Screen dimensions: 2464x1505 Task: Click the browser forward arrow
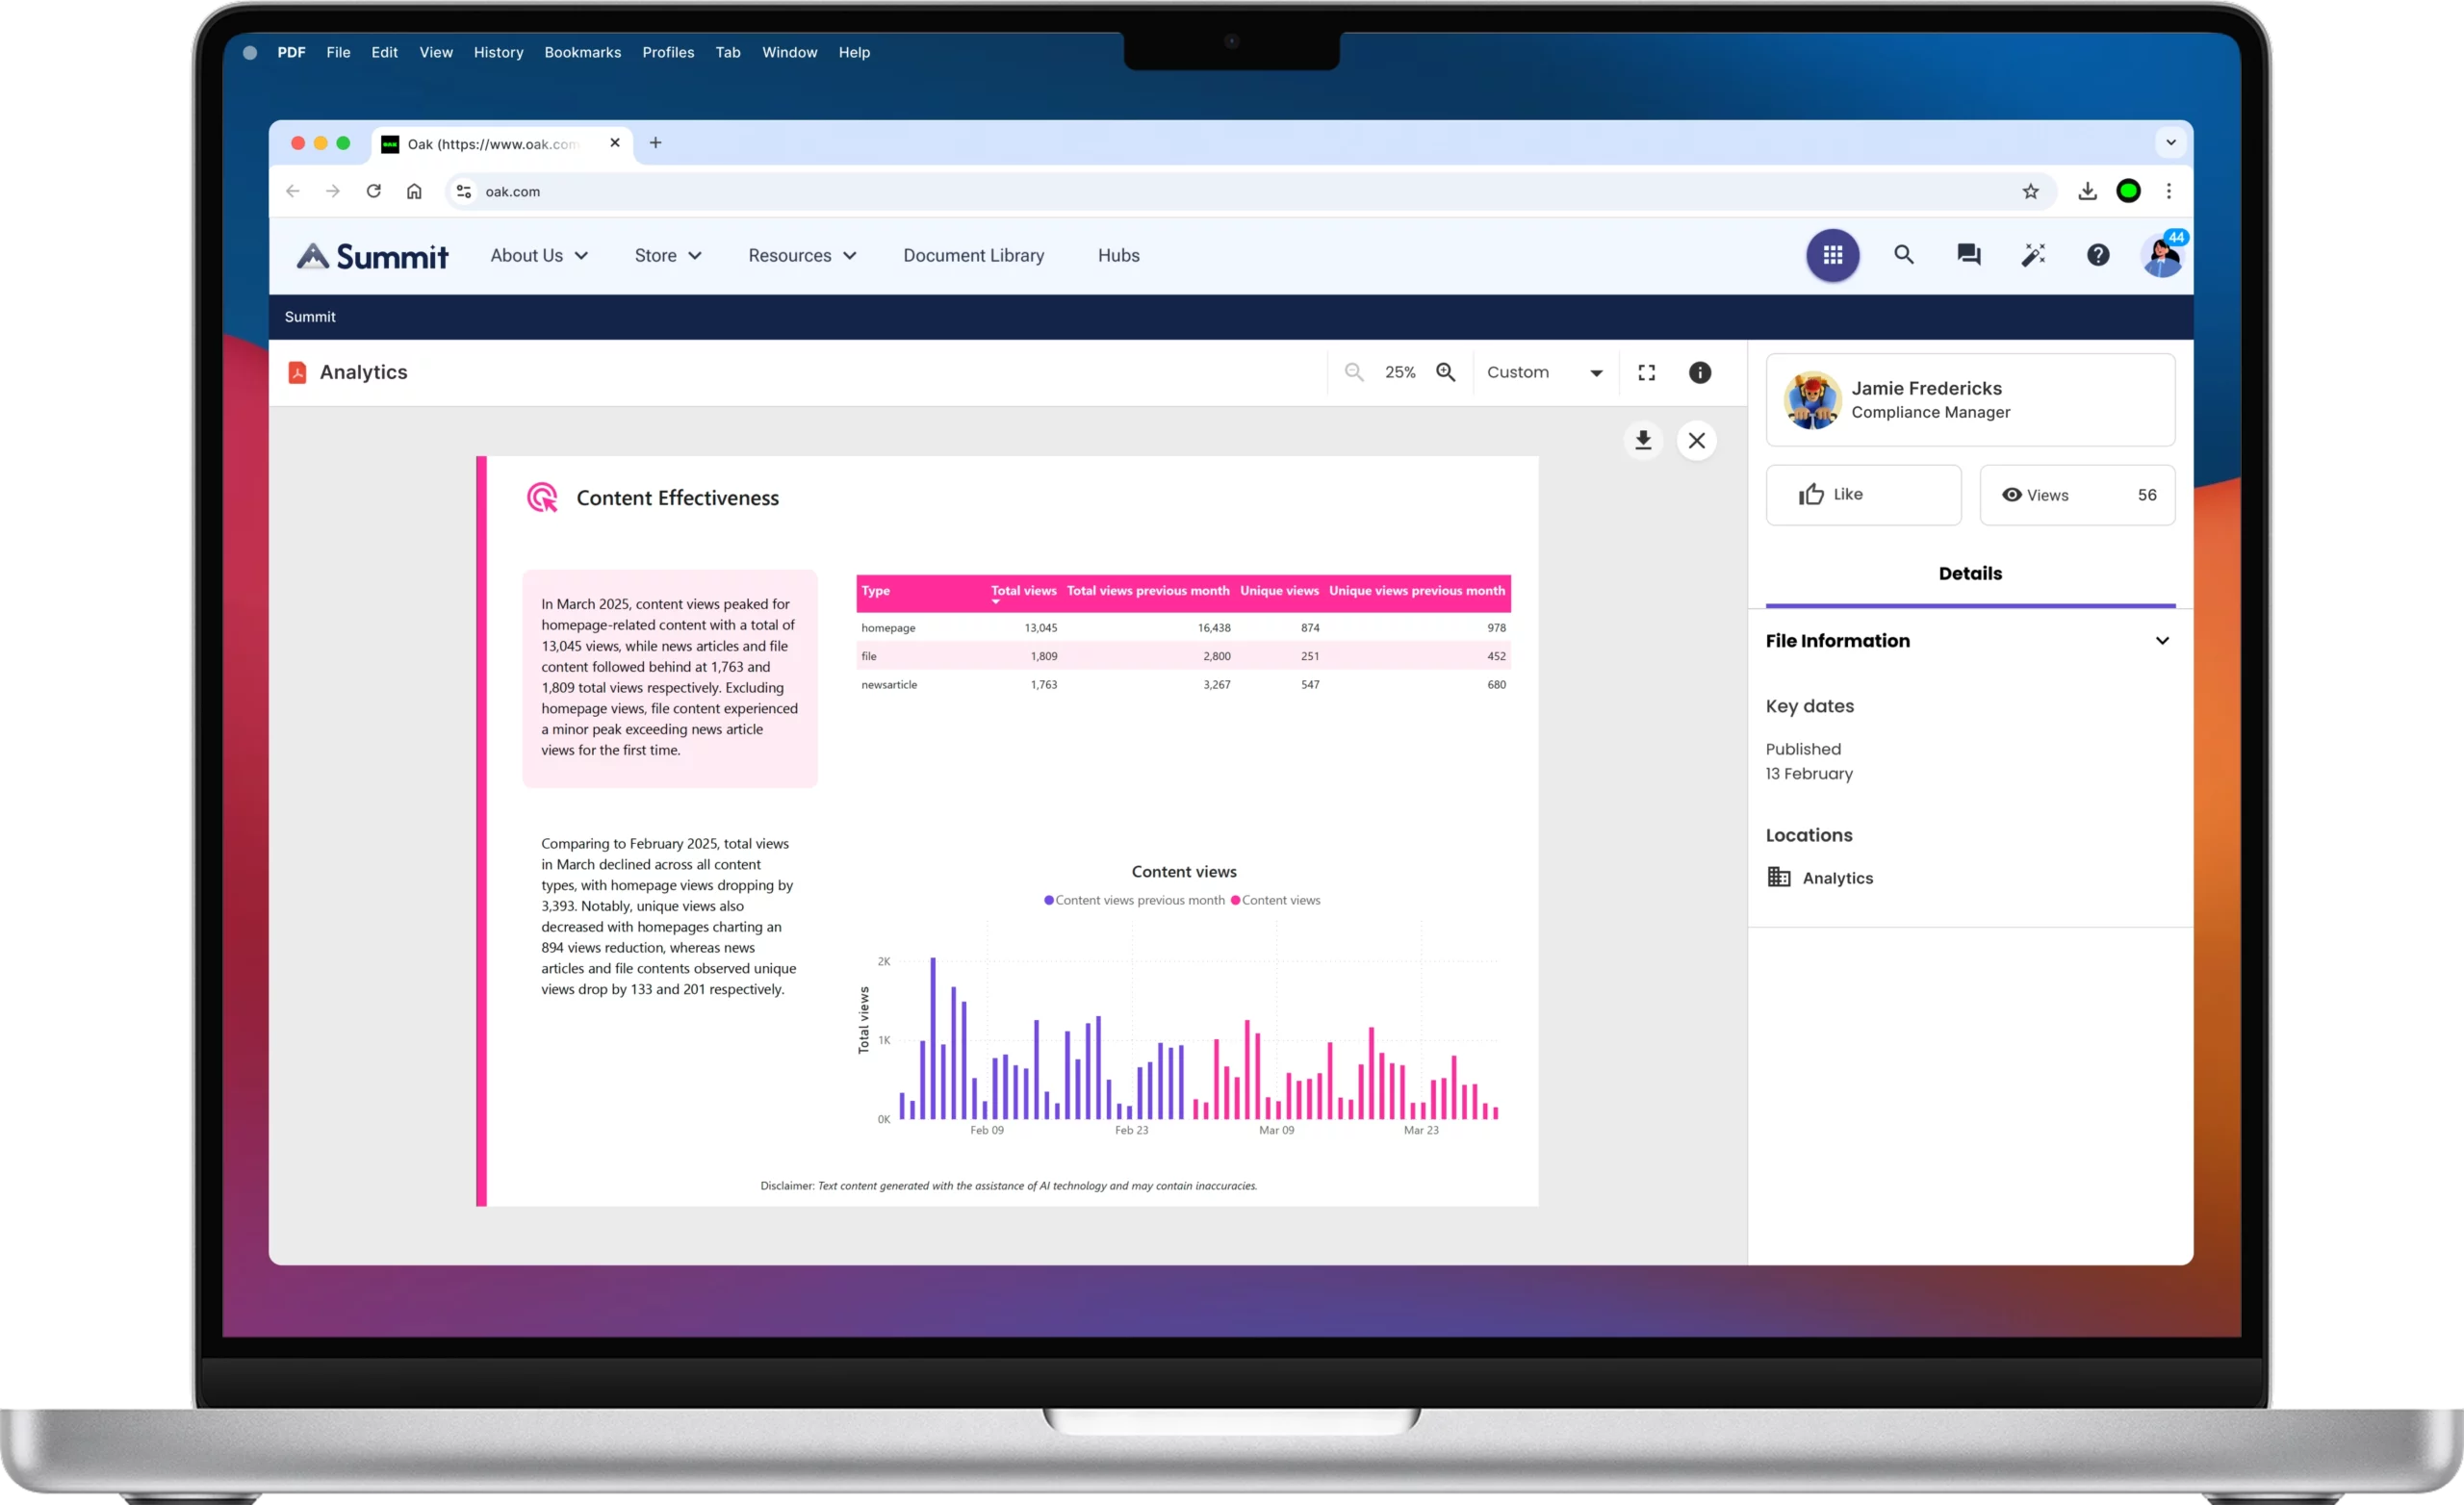[333, 191]
